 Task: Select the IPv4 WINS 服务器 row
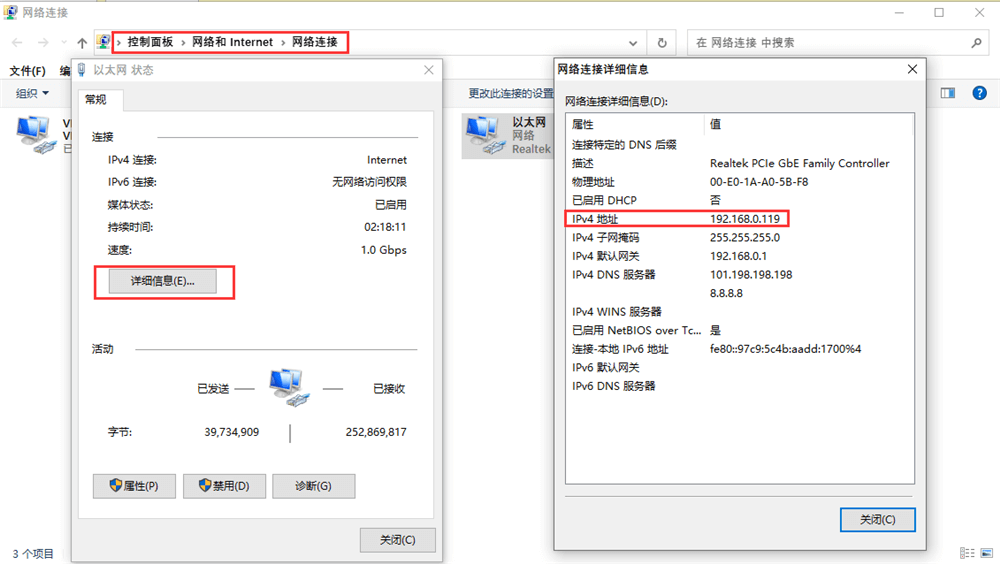coord(740,312)
